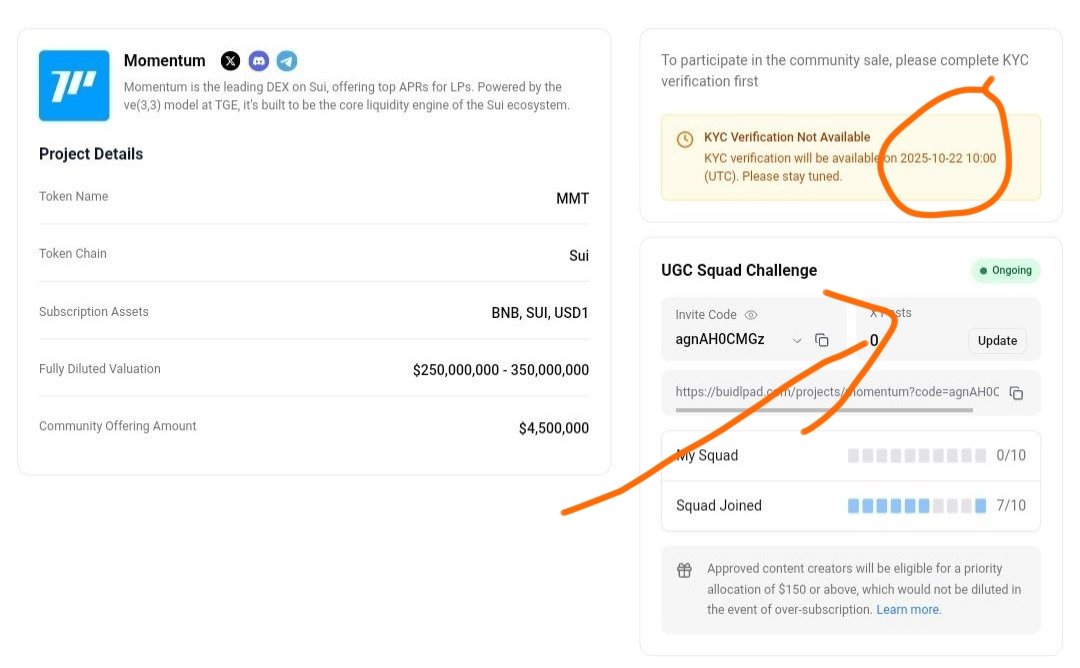Open the Learn more link
The width and height of the screenshot is (1080, 668).
click(907, 609)
